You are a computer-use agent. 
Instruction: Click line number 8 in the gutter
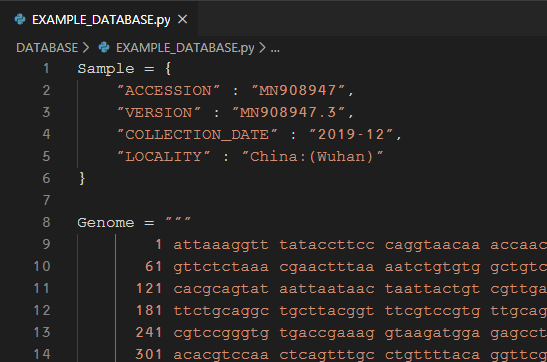coord(46,222)
